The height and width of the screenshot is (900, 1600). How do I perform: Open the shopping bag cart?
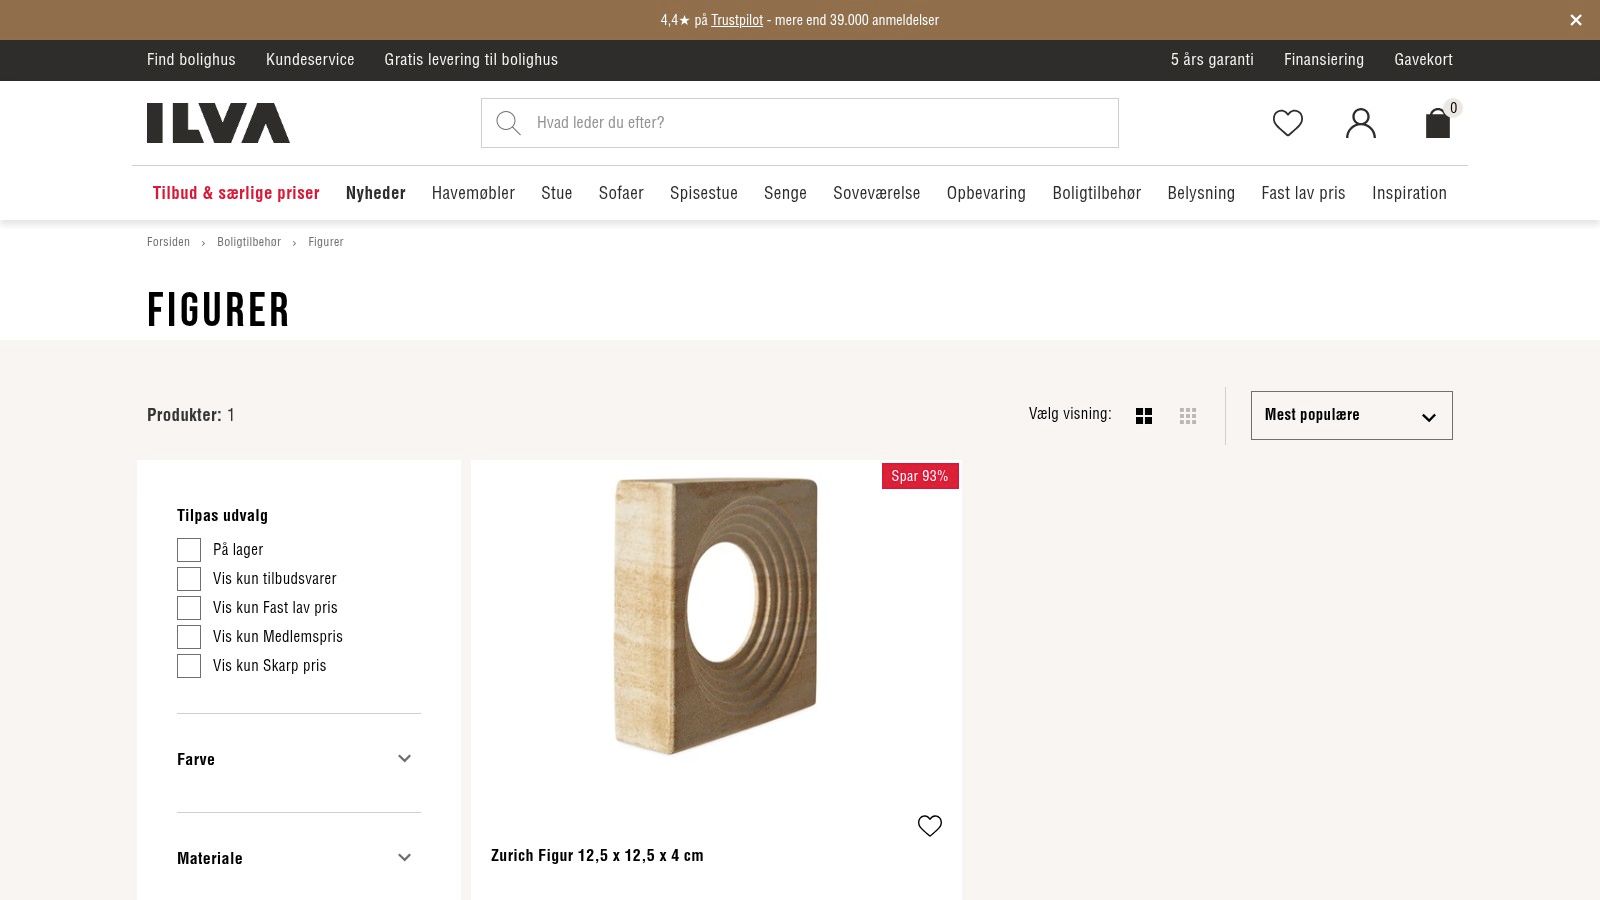coord(1437,123)
